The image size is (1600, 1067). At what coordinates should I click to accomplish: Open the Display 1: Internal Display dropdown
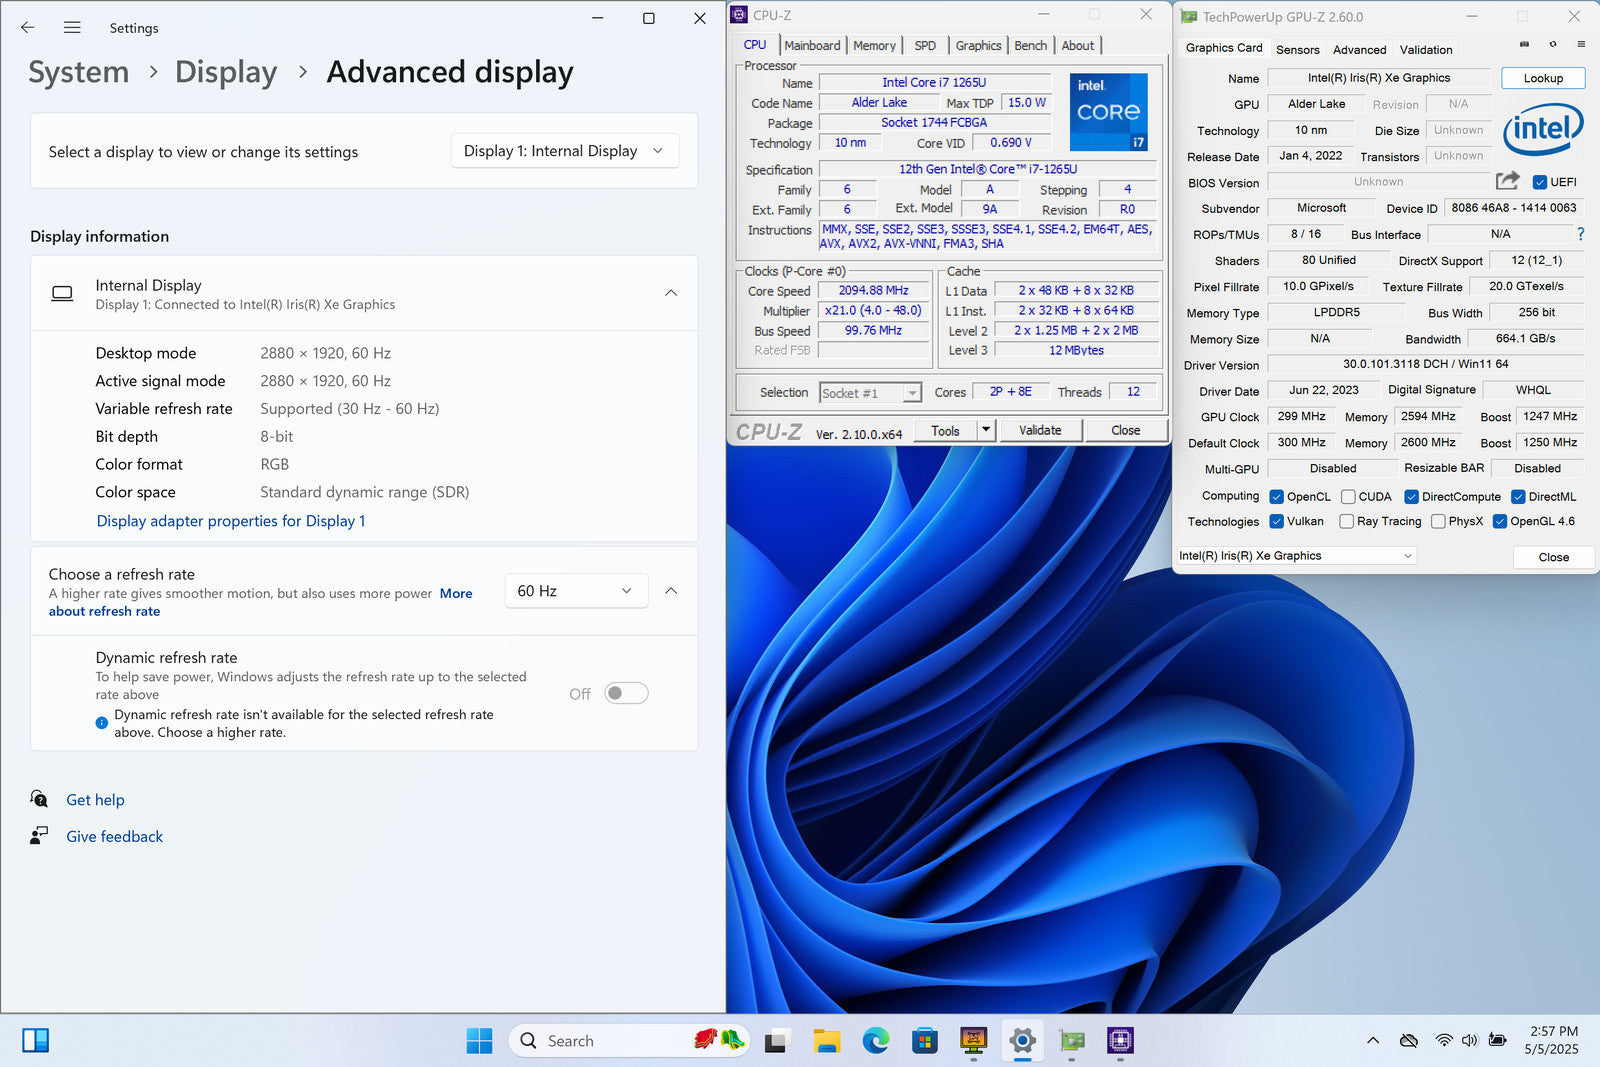tap(565, 151)
